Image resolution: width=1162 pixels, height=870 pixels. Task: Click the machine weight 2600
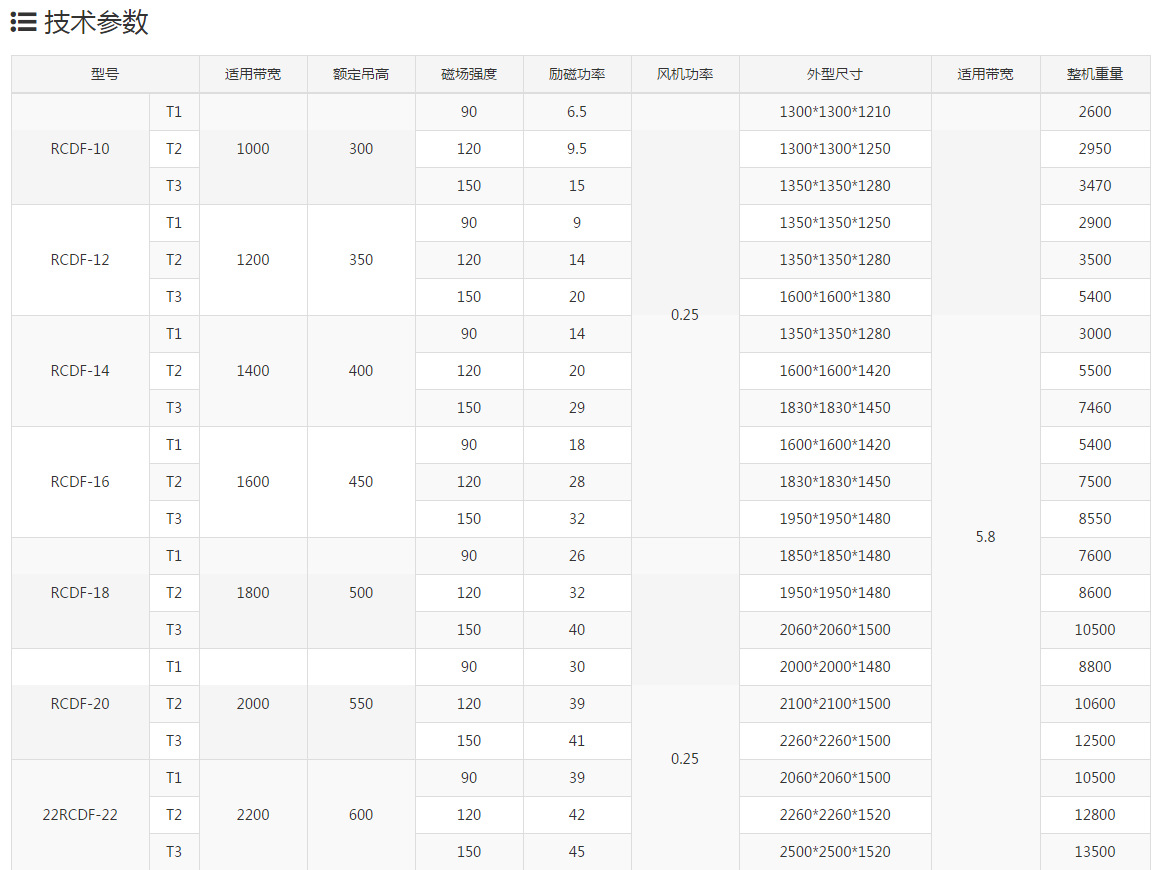pyautogui.click(x=1095, y=112)
